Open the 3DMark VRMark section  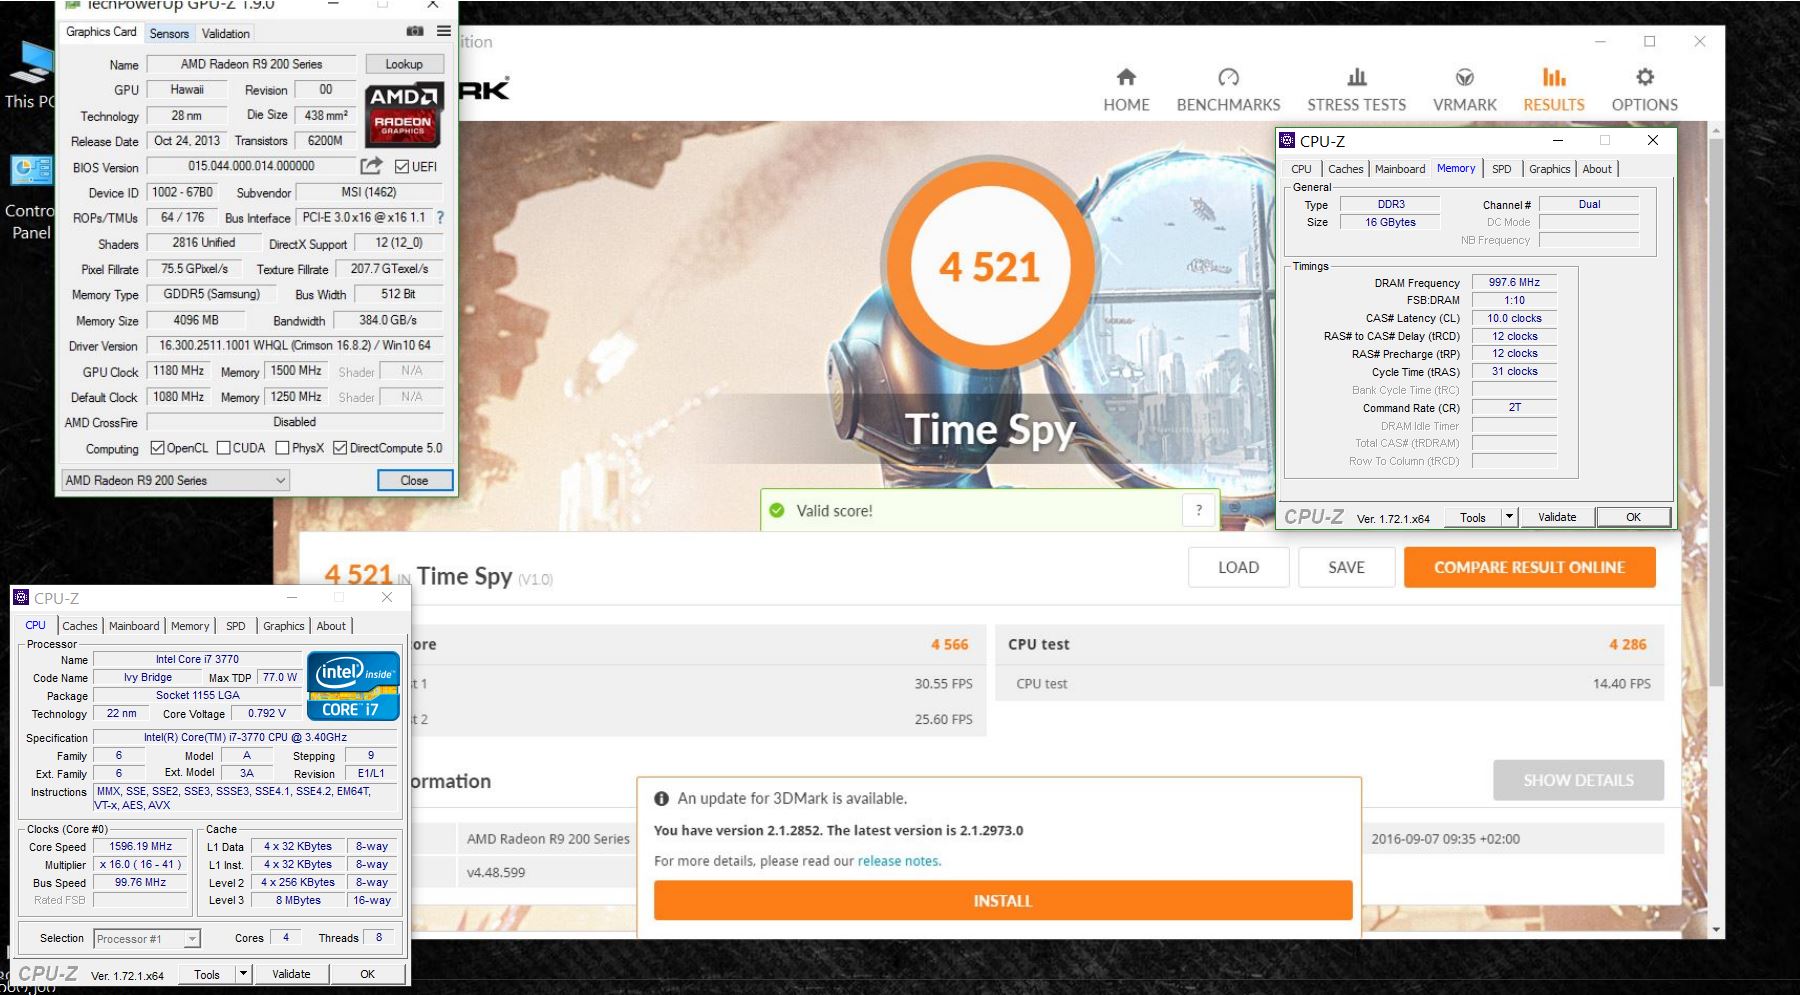pos(1465,90)
